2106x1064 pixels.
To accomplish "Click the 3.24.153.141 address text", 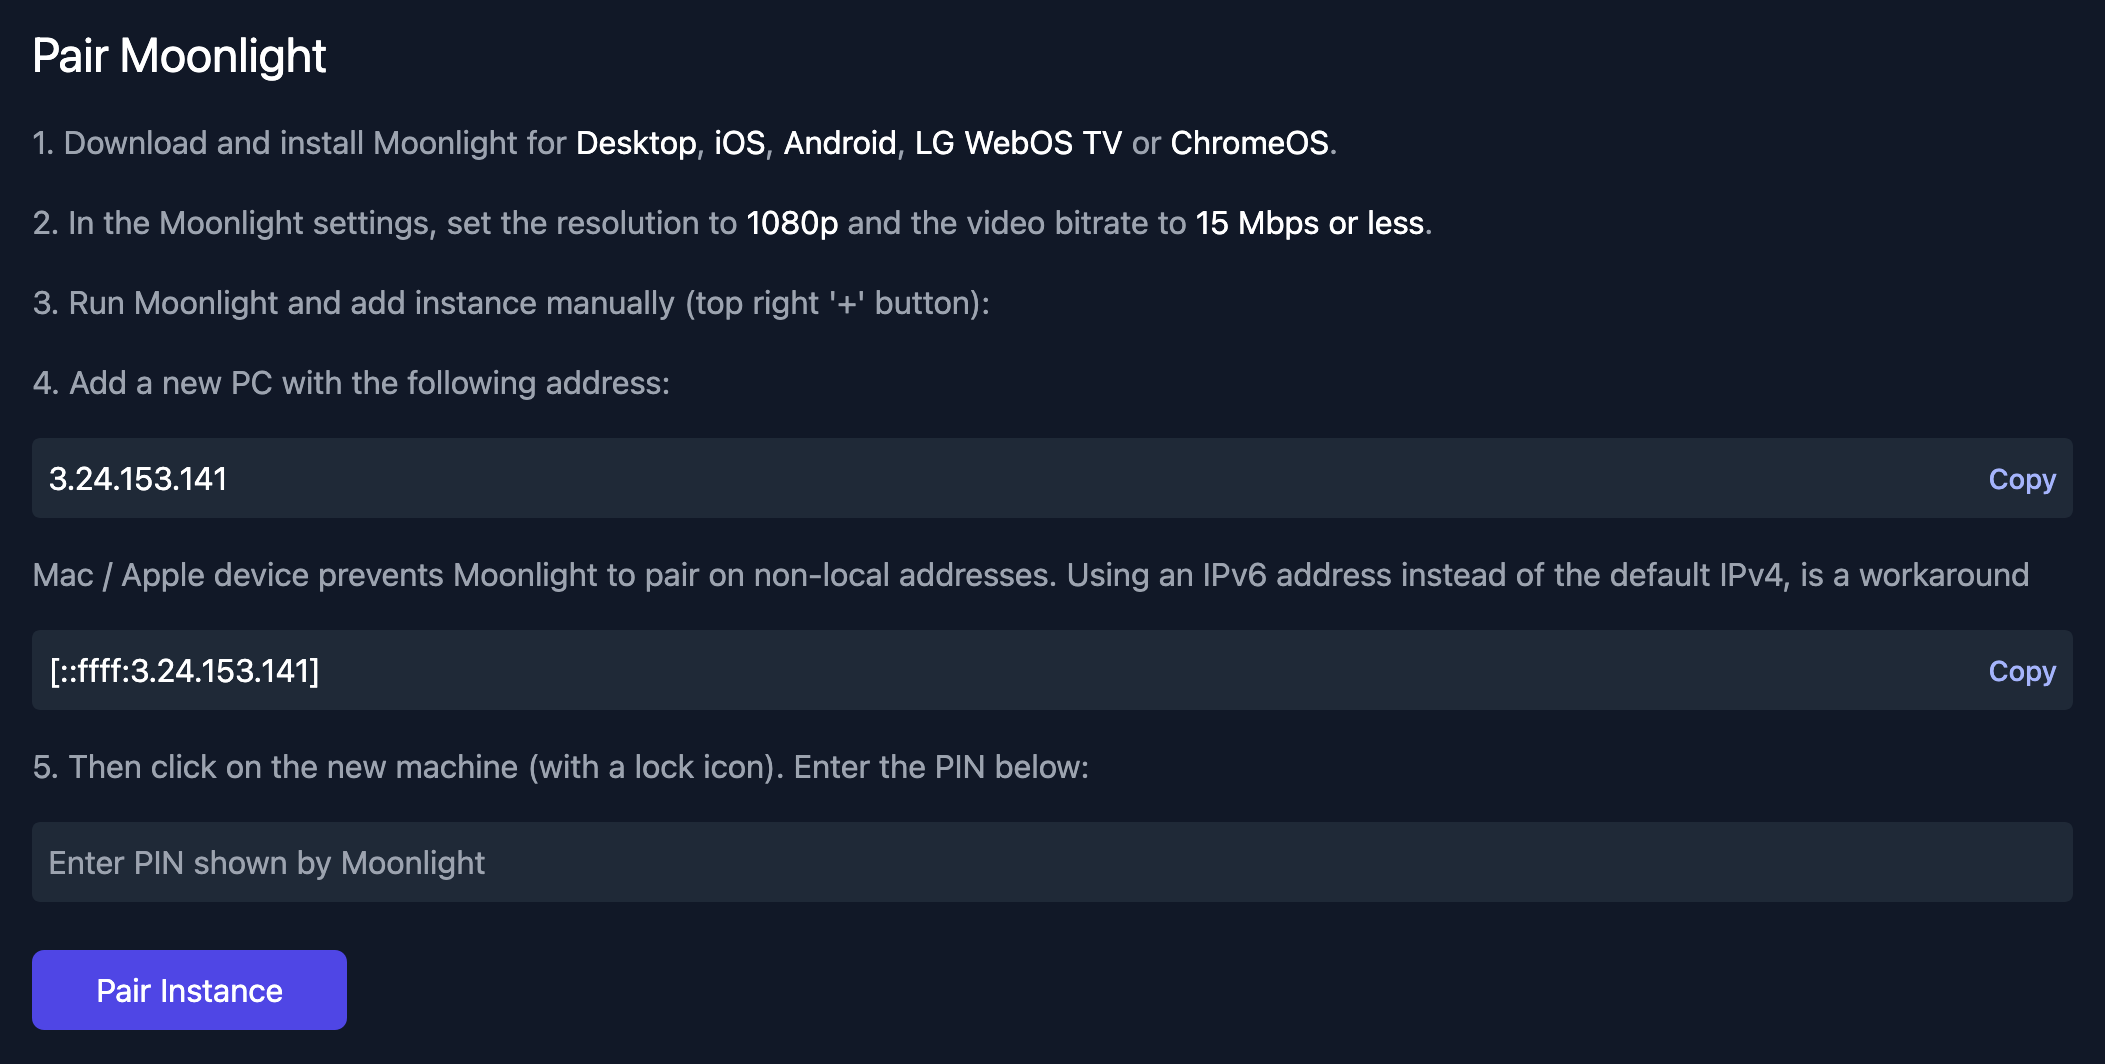I will [138, 479].
